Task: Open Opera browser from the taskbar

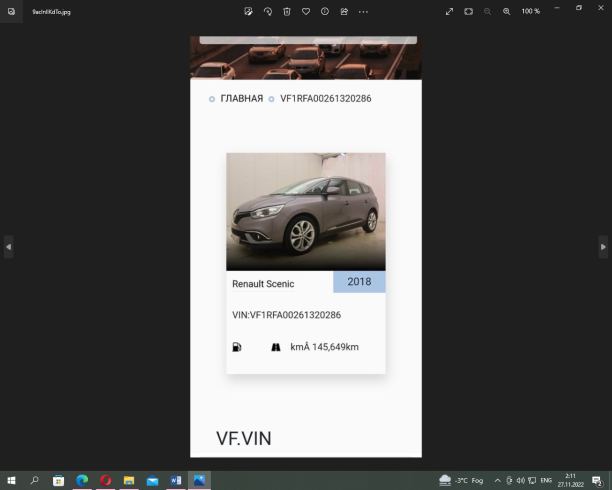Action: [105, 480]
